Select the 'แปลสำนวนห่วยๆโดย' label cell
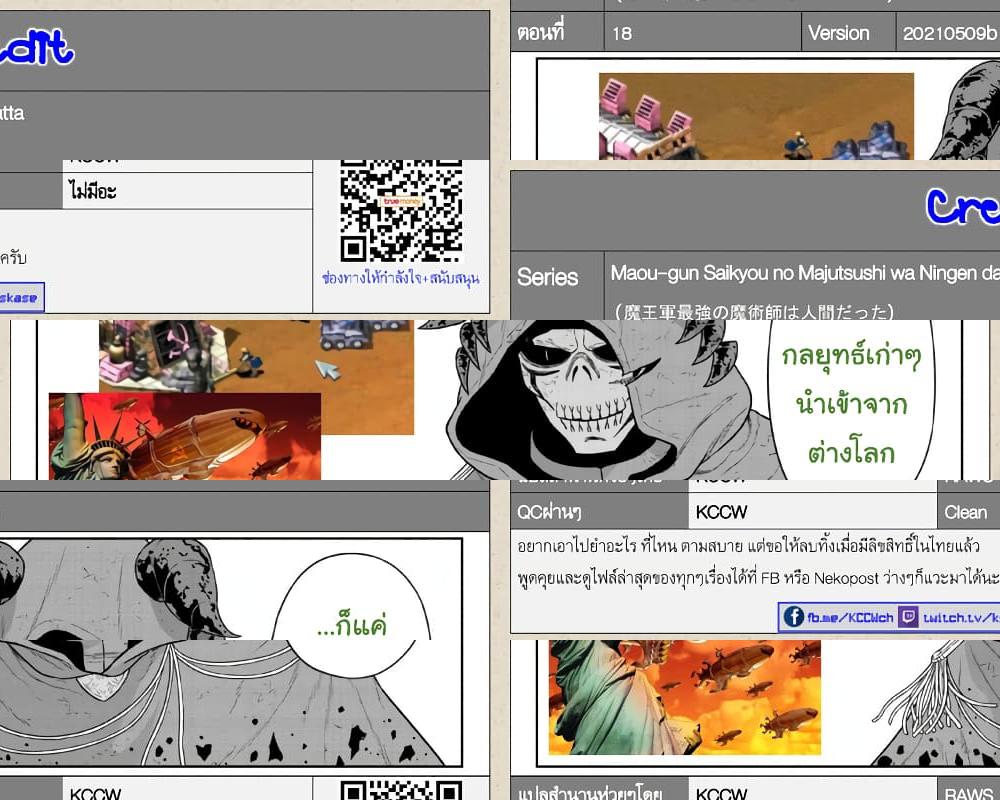The width and height of the screenshot is (1000, 800). pyautogui.click(x=599, y=790)
